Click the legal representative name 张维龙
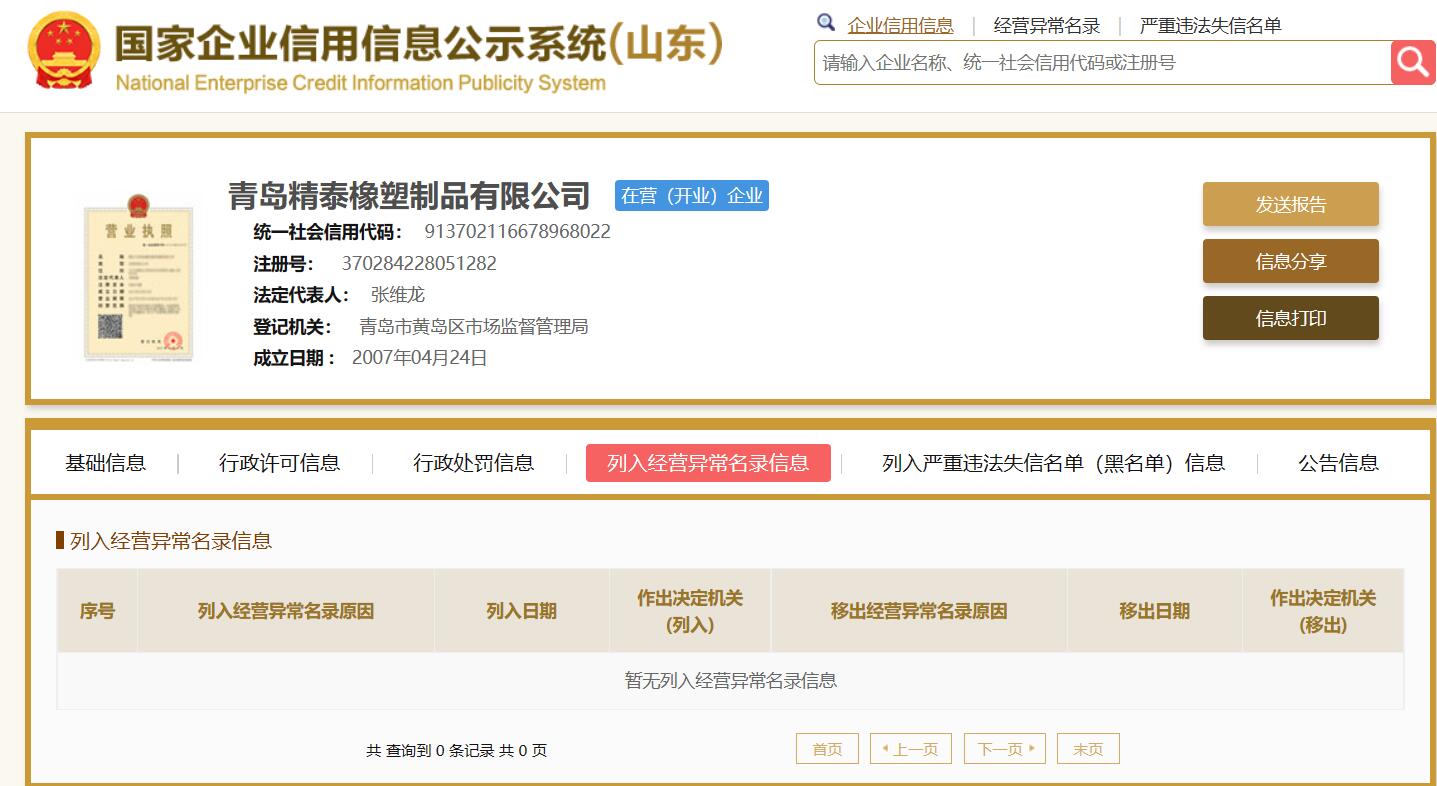The image size is (1437, 786). click(x=398, y=295)
